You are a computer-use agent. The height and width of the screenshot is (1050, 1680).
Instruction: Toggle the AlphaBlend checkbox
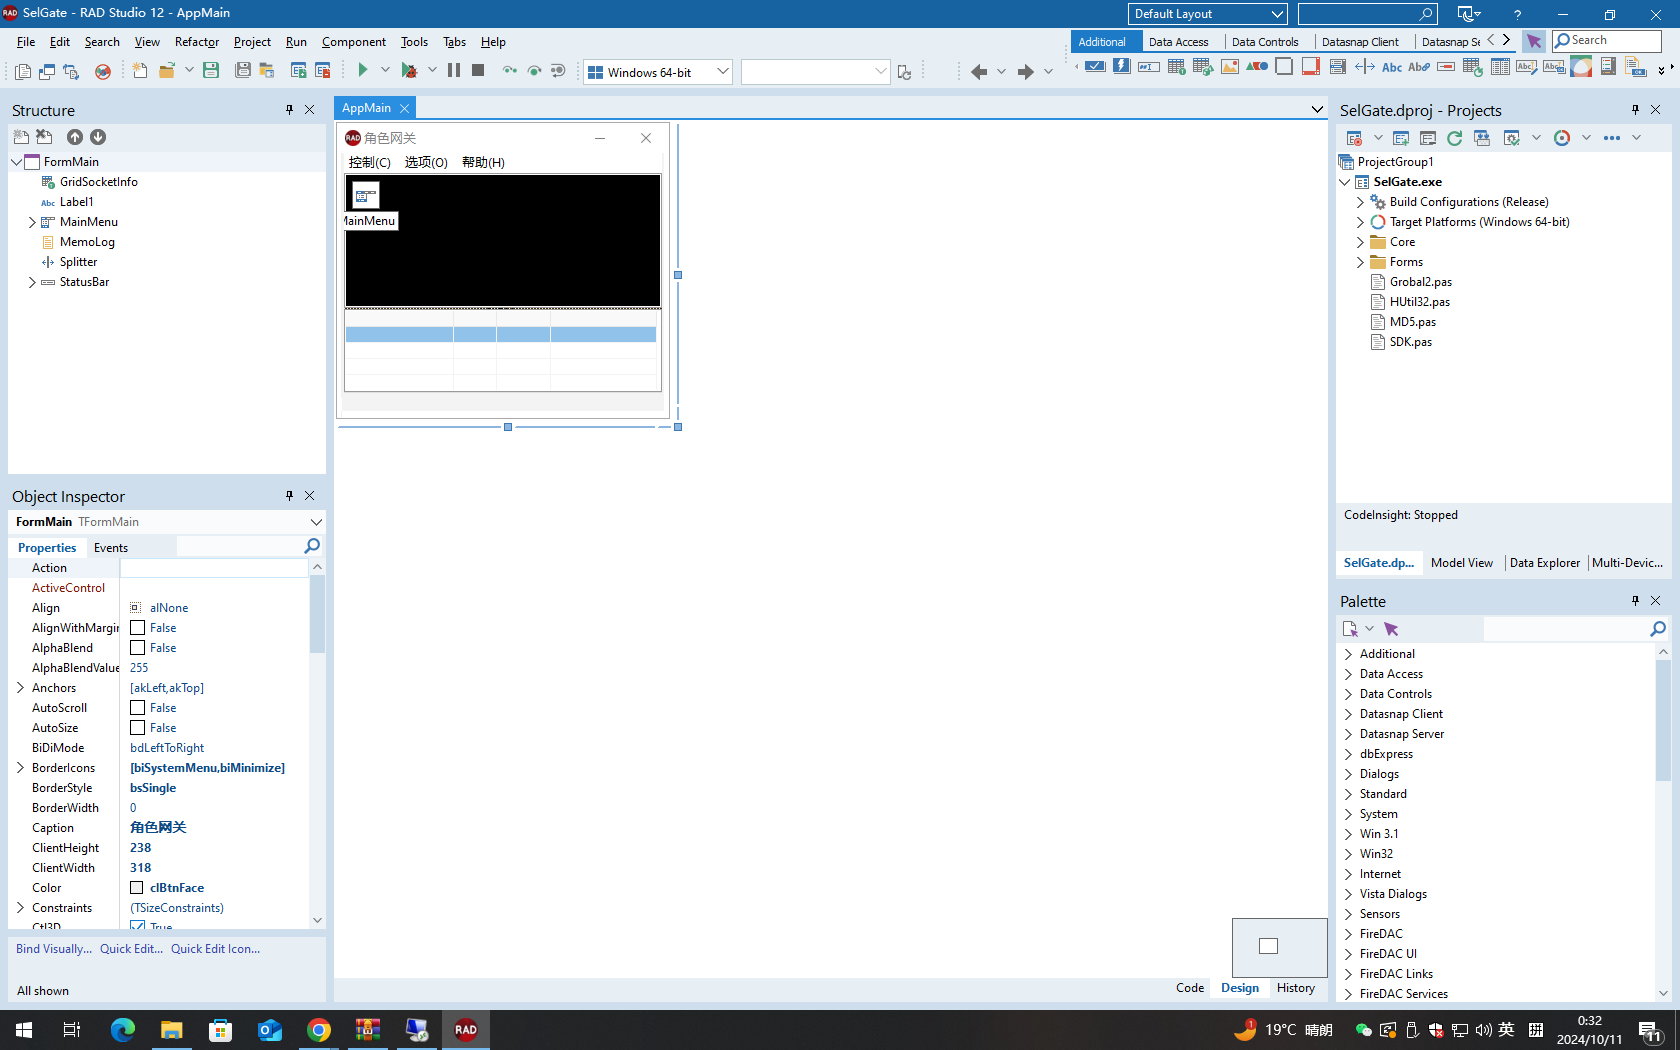point(138,648)
